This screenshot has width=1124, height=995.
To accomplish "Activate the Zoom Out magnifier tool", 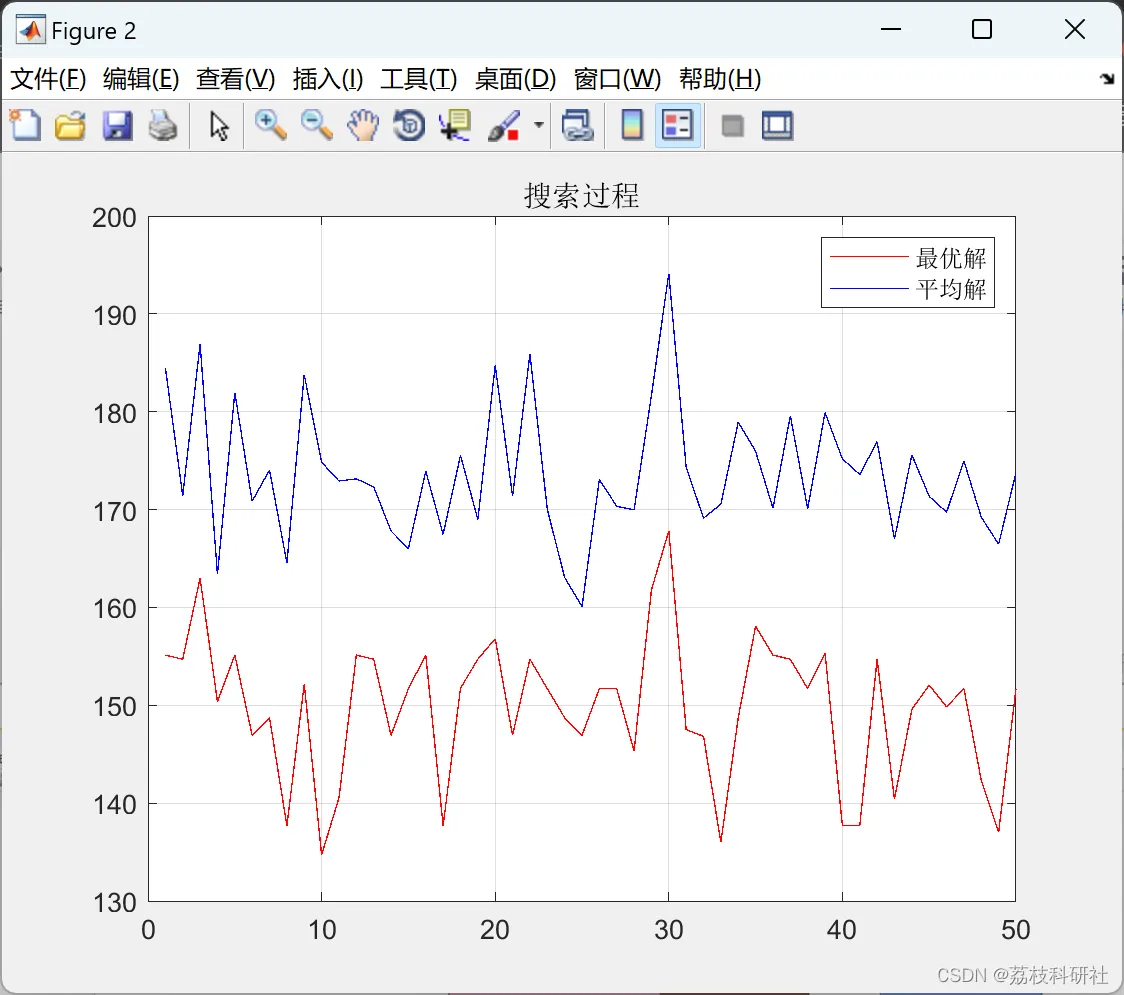I will pos(317,125).
